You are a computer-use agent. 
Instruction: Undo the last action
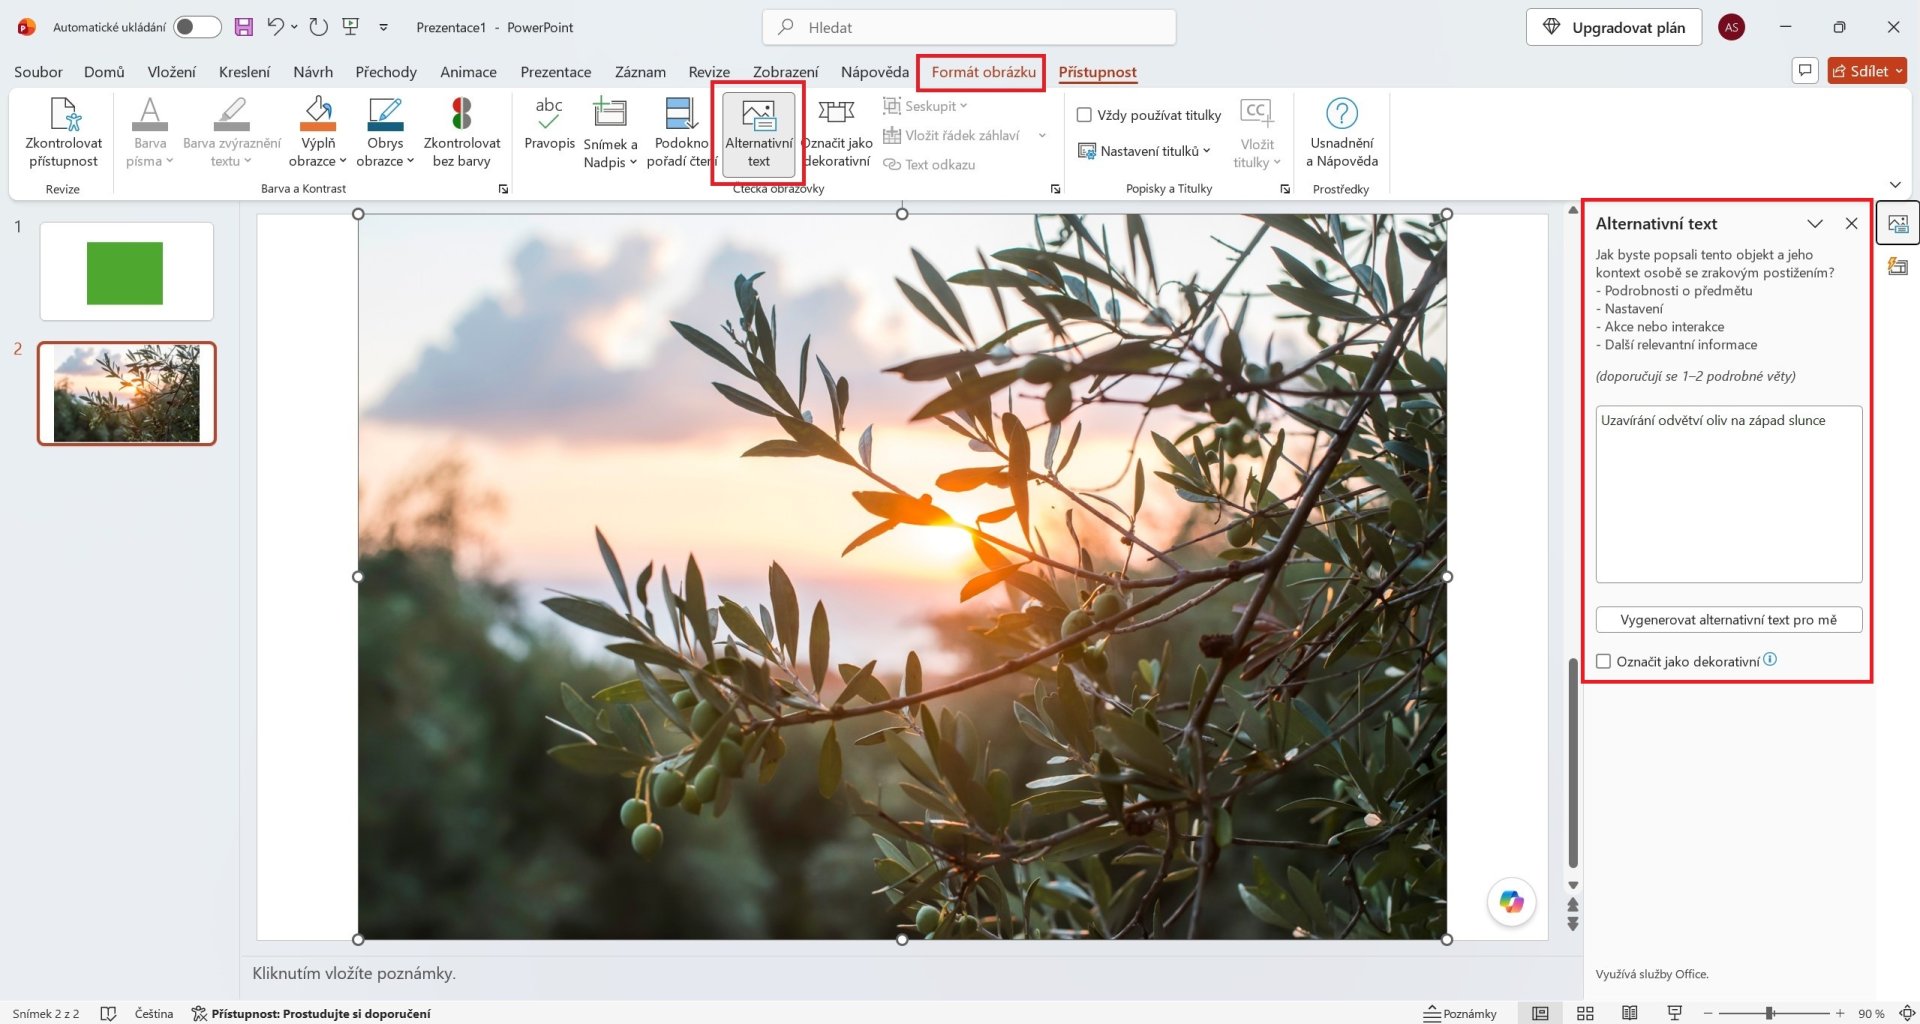(276, 27)
